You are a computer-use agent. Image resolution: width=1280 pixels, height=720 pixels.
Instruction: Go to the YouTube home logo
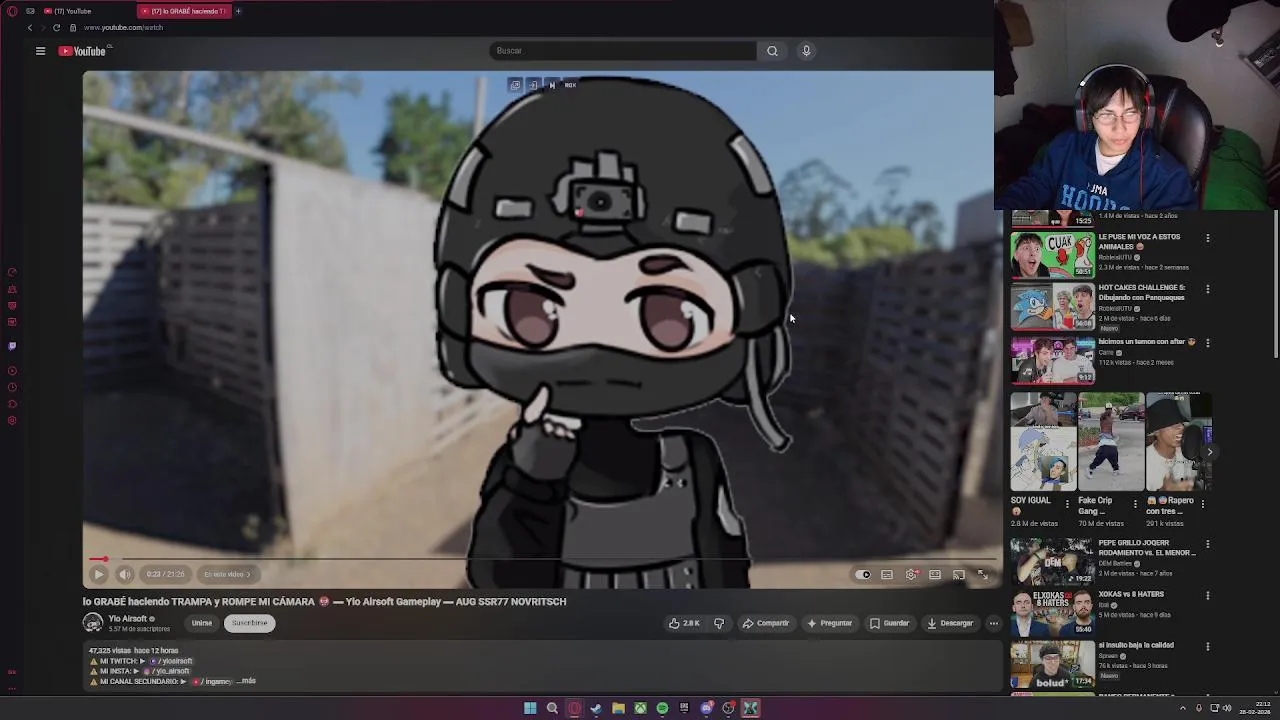84,51
